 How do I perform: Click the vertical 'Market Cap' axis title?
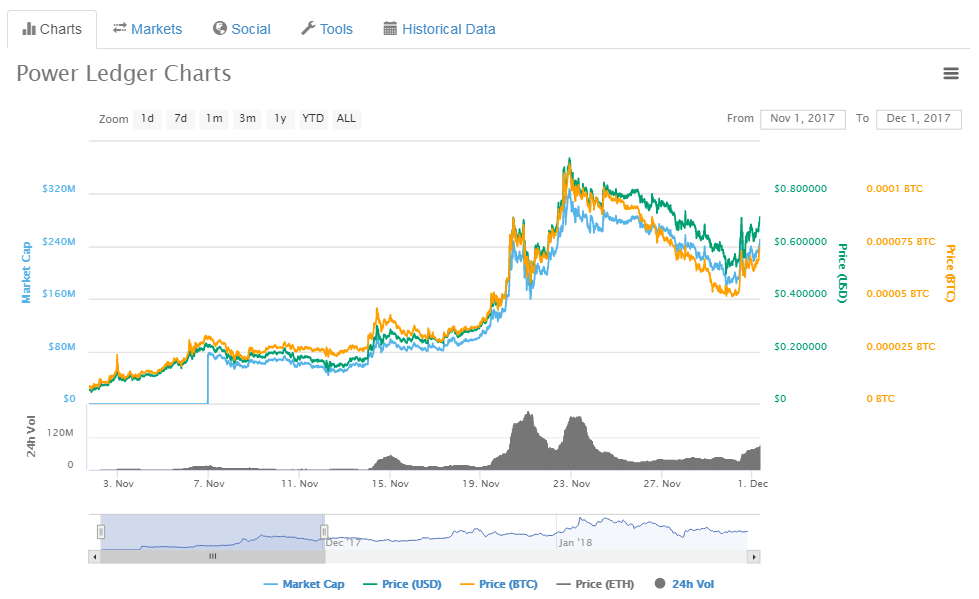pos(26,273)
